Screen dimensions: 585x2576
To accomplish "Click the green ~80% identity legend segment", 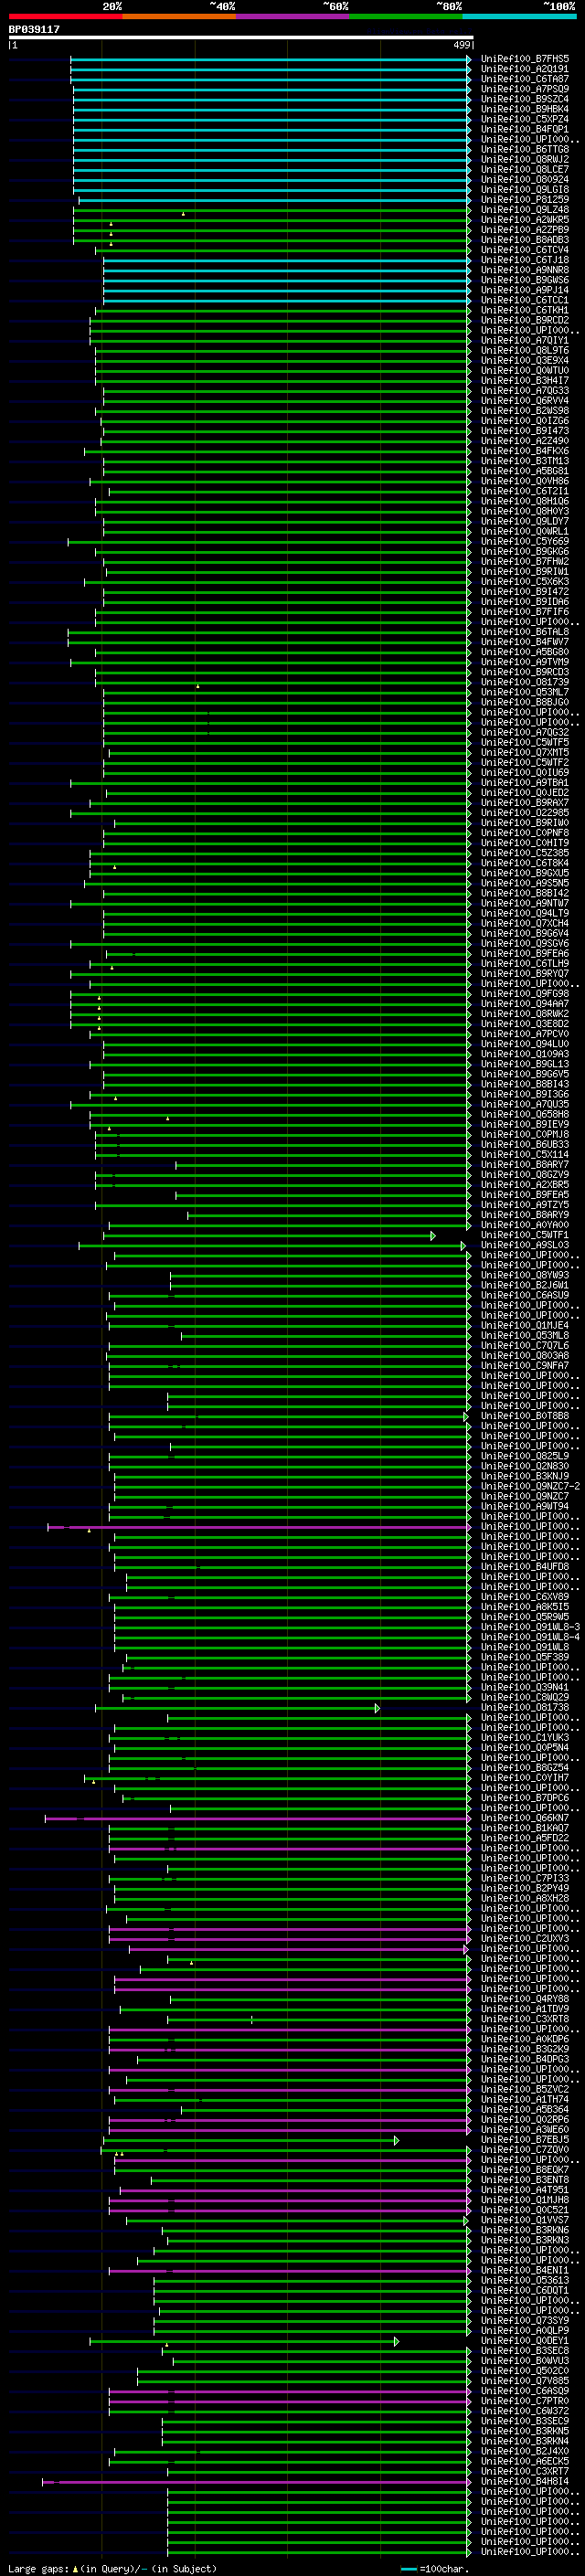I will tap(406, 16).
